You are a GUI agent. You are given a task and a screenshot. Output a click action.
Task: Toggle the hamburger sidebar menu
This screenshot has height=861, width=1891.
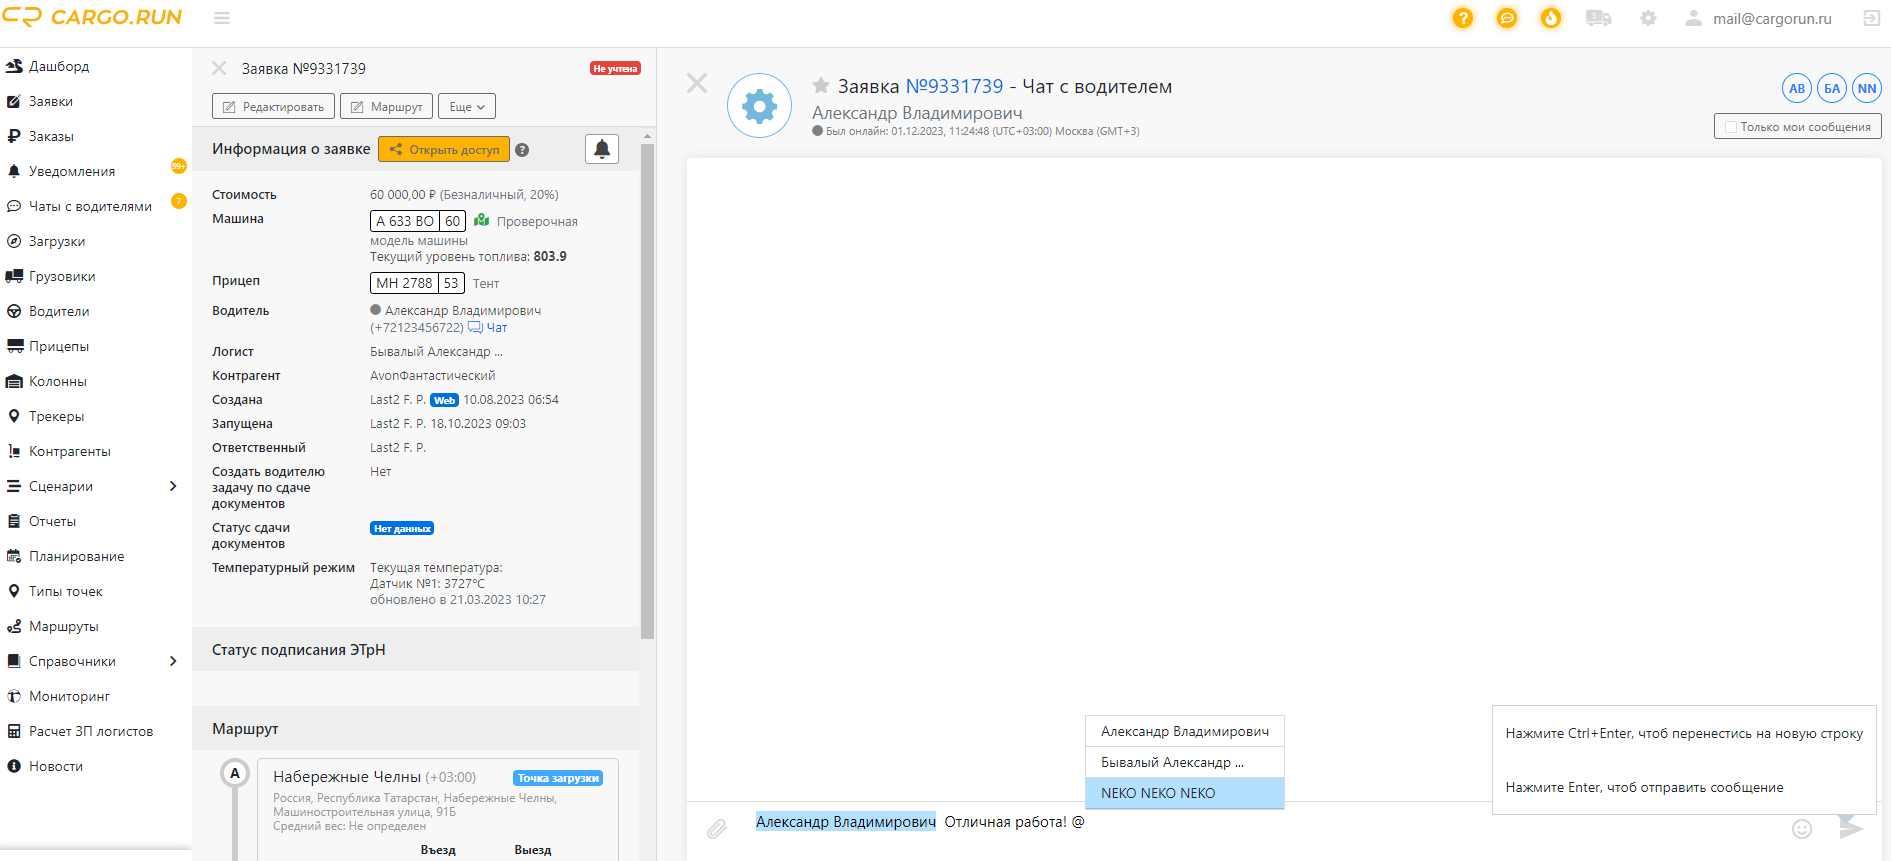point(222,18)
